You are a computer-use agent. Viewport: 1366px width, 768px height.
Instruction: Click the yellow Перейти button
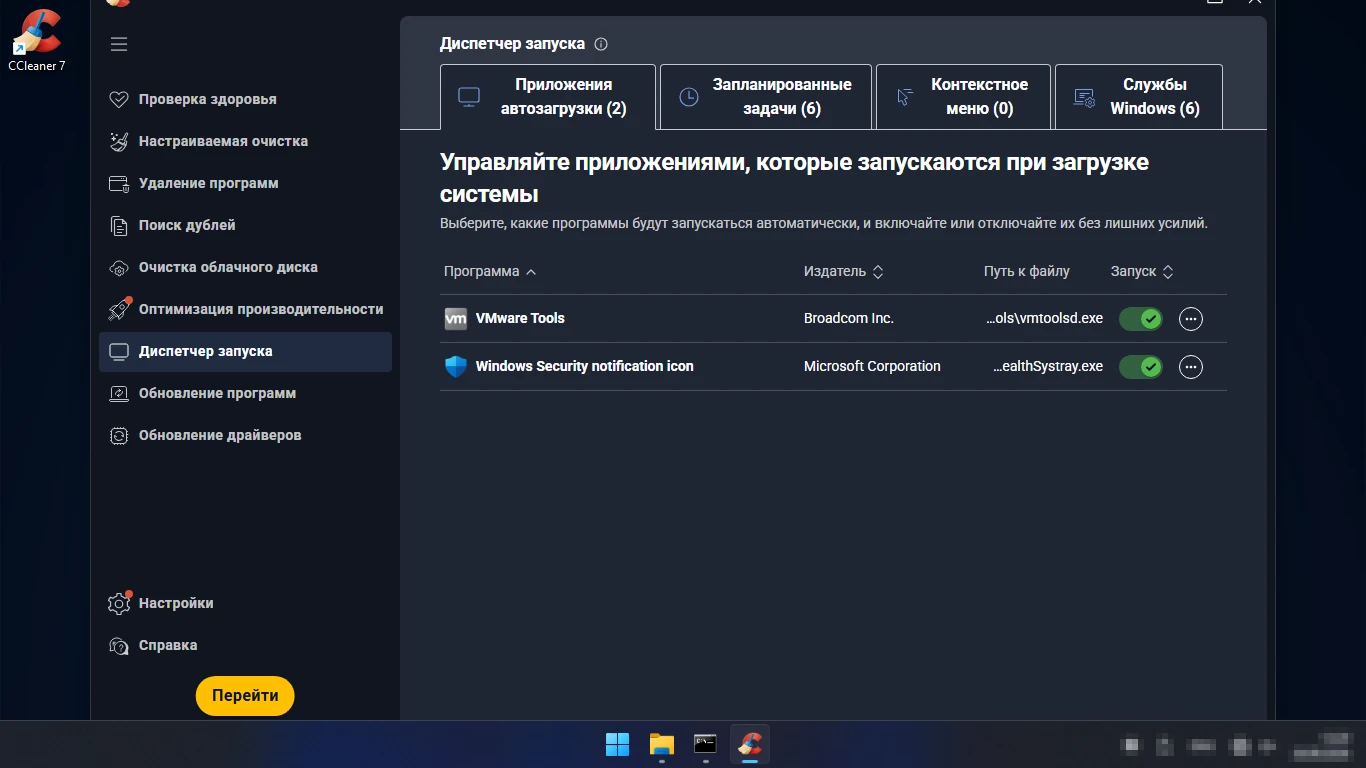(245, 696)
